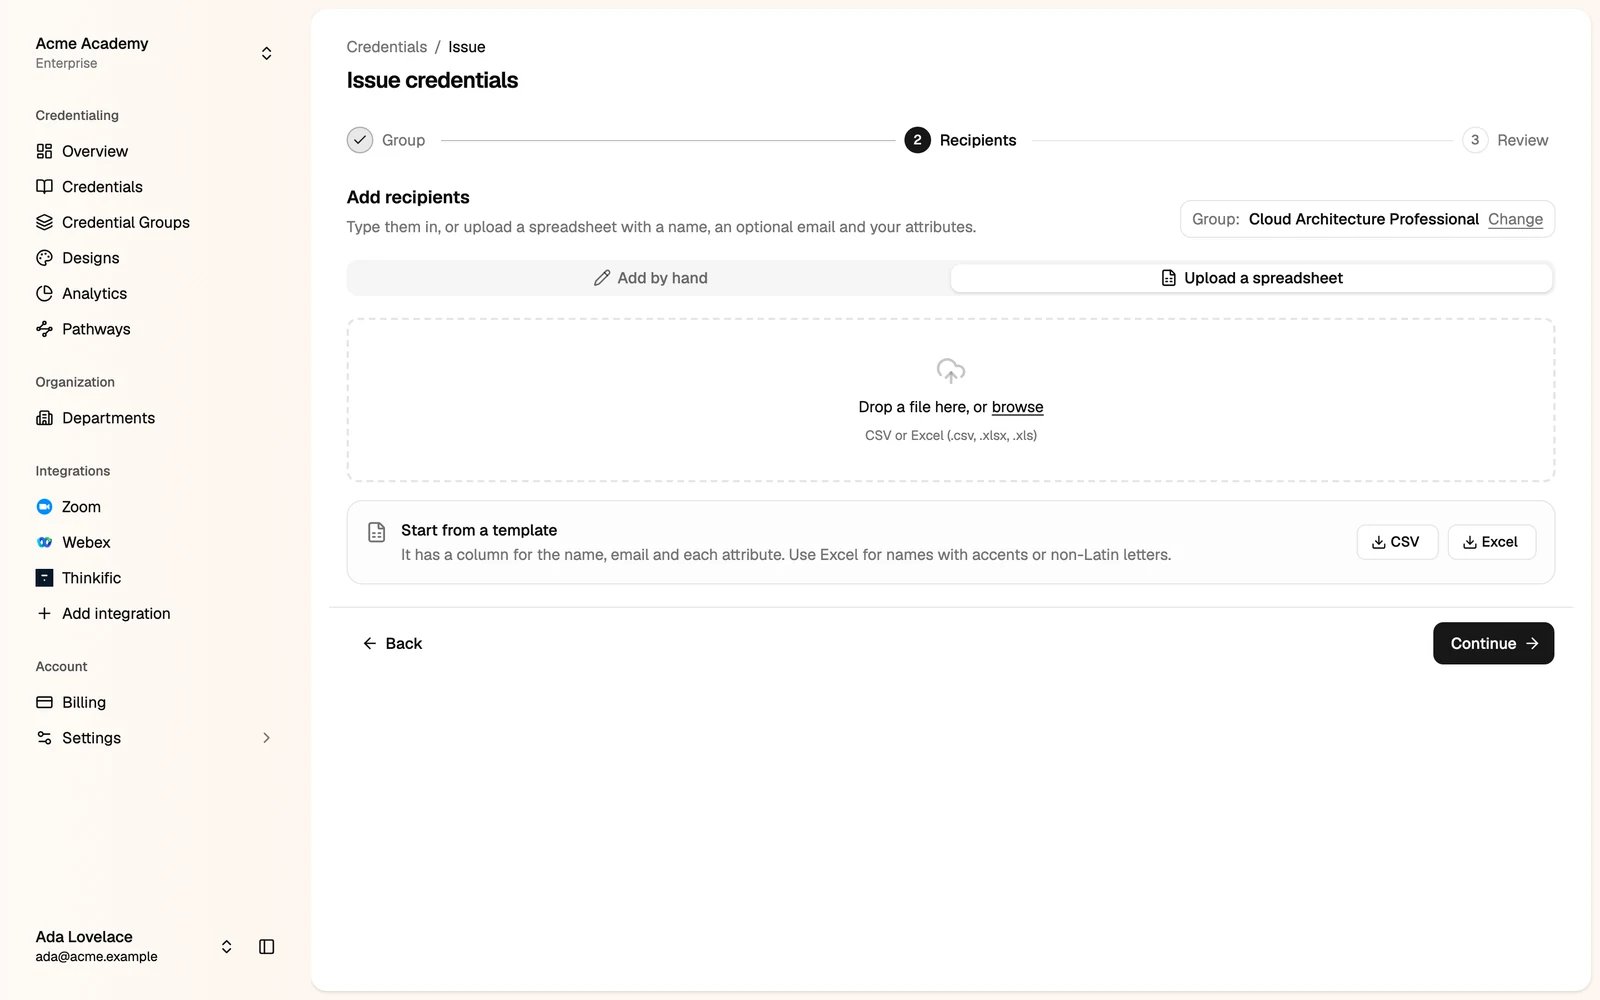The width and height of the screenshot is (1600, 1000).
Task: Open the Zoom integration icon
Action: coord(44,507)
